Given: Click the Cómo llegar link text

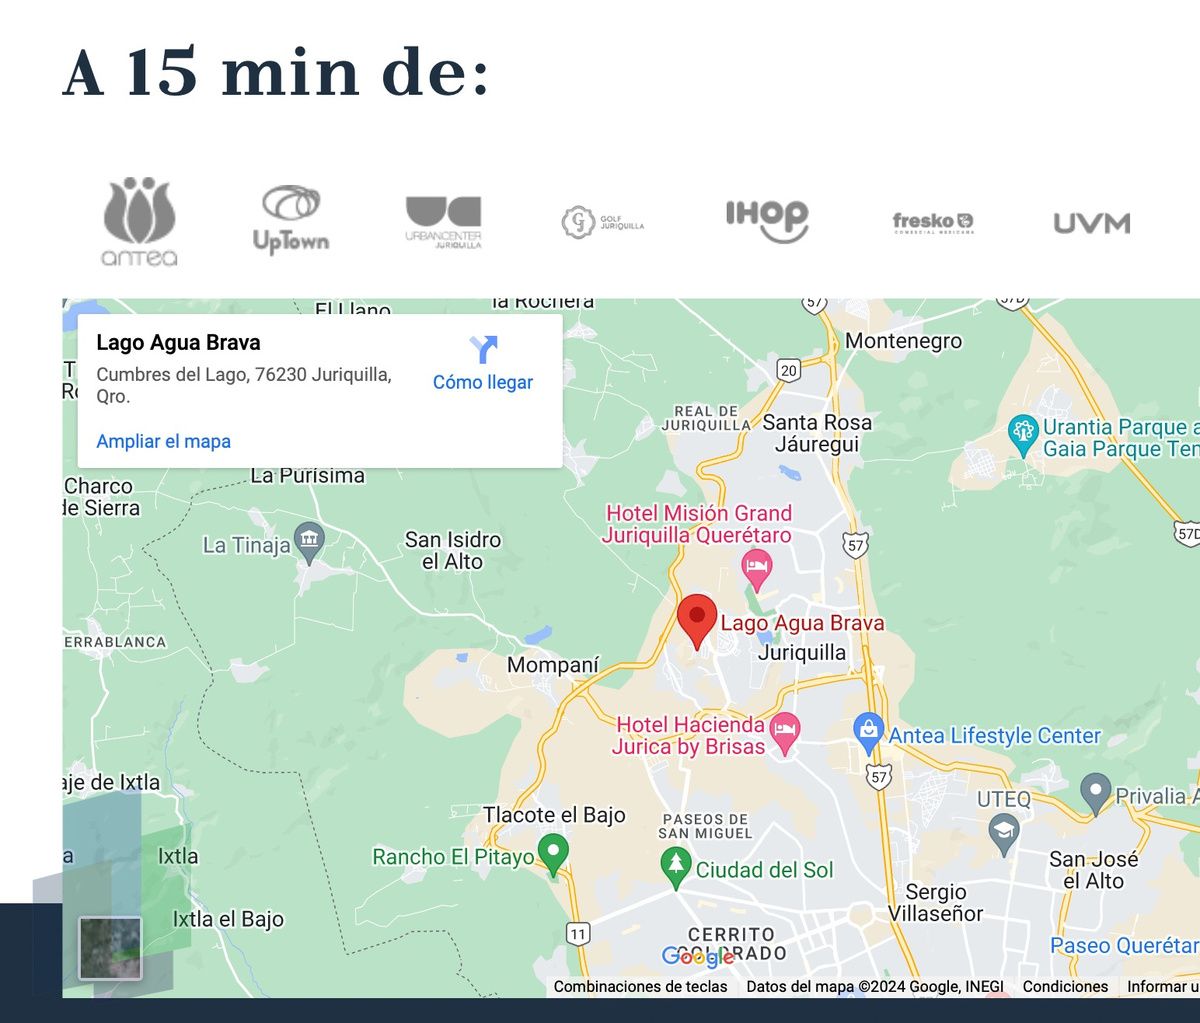Looking at the screenshot, I should [x=483, y=382].
